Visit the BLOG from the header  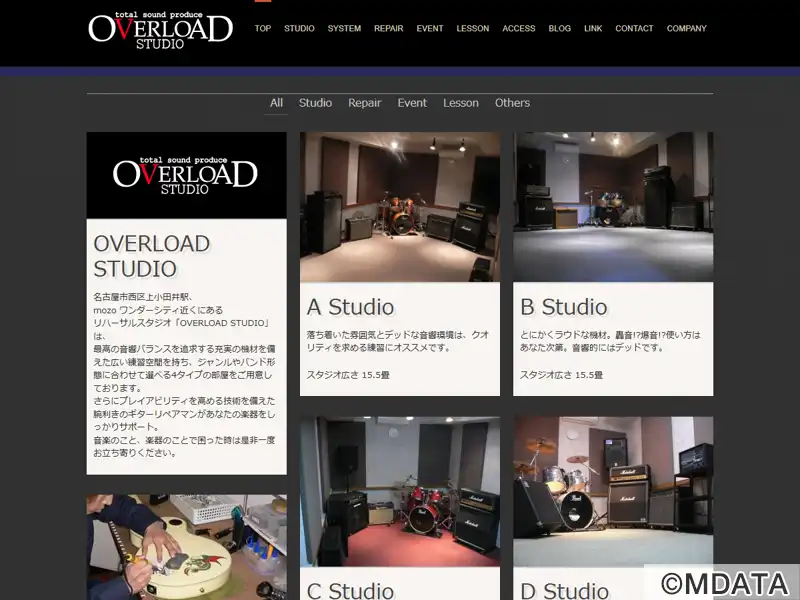[559, 29]
